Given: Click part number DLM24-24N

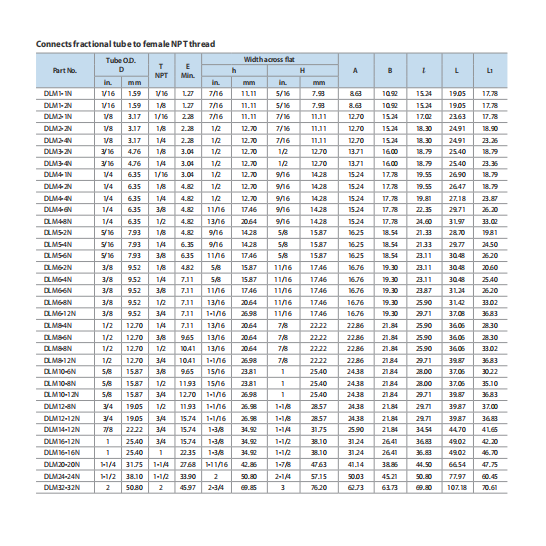Looking at the screenshot, I should click(x=62, y=476).
